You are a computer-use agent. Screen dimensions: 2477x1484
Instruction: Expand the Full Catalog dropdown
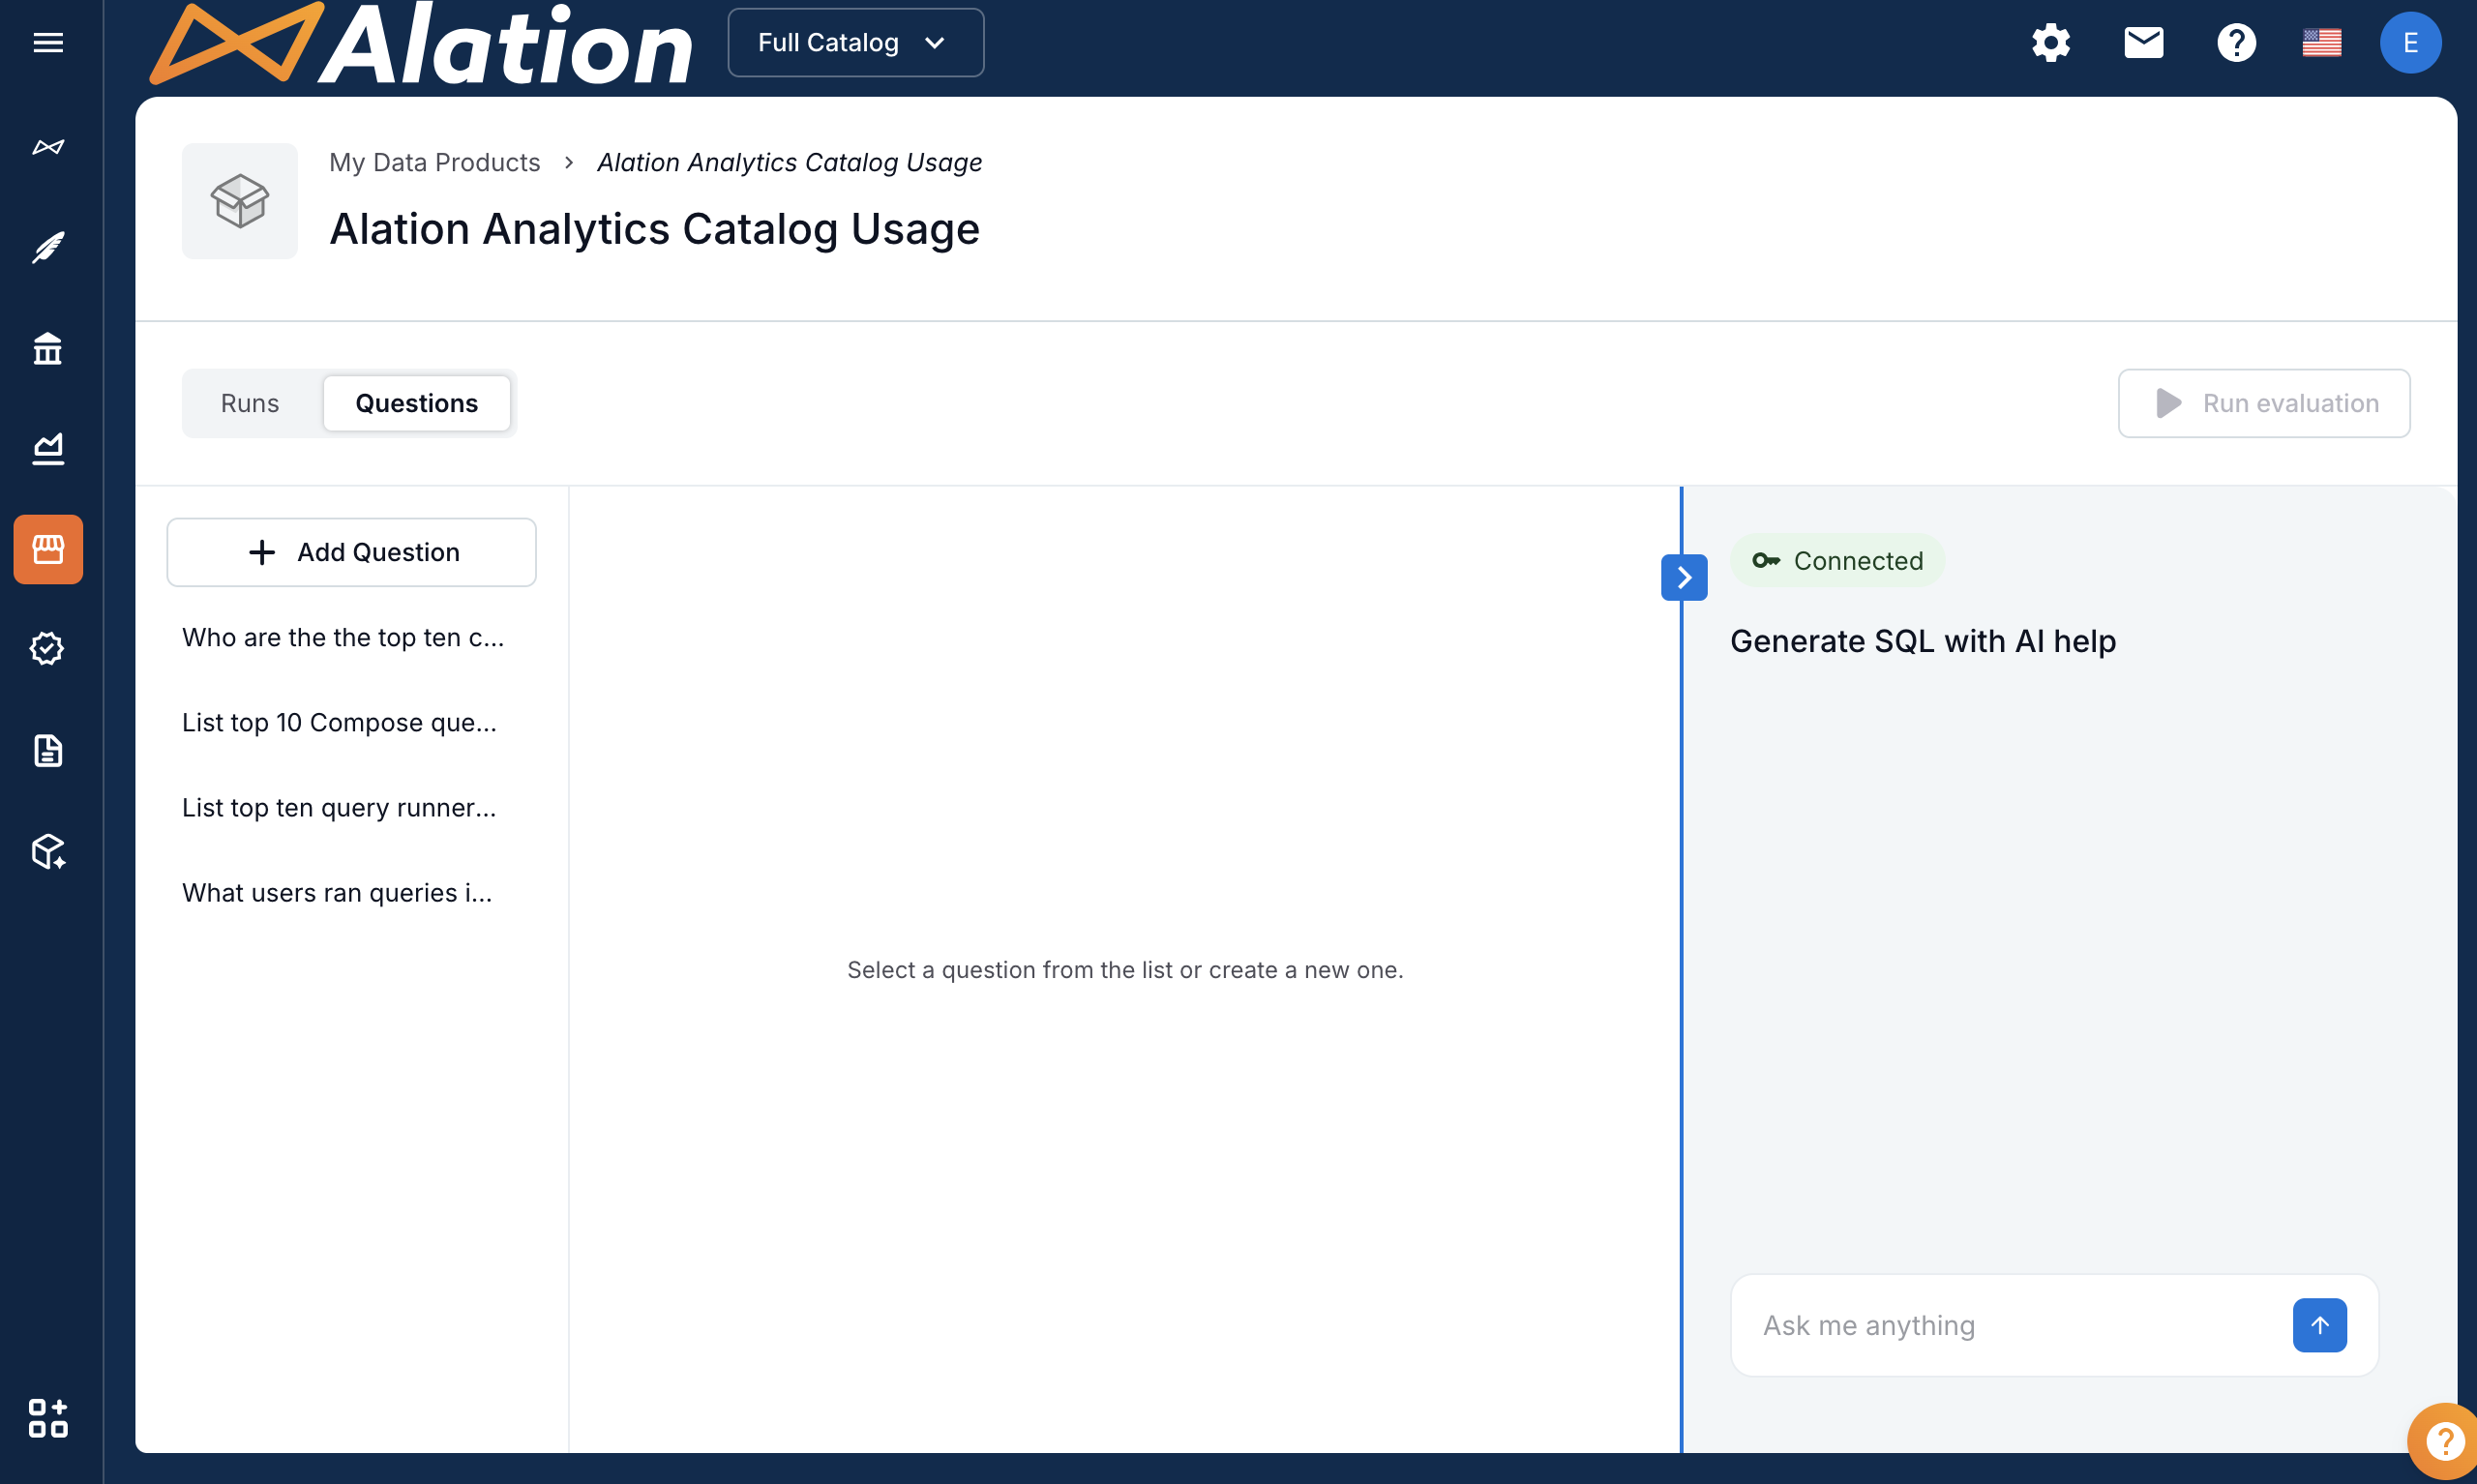[855, 42]
